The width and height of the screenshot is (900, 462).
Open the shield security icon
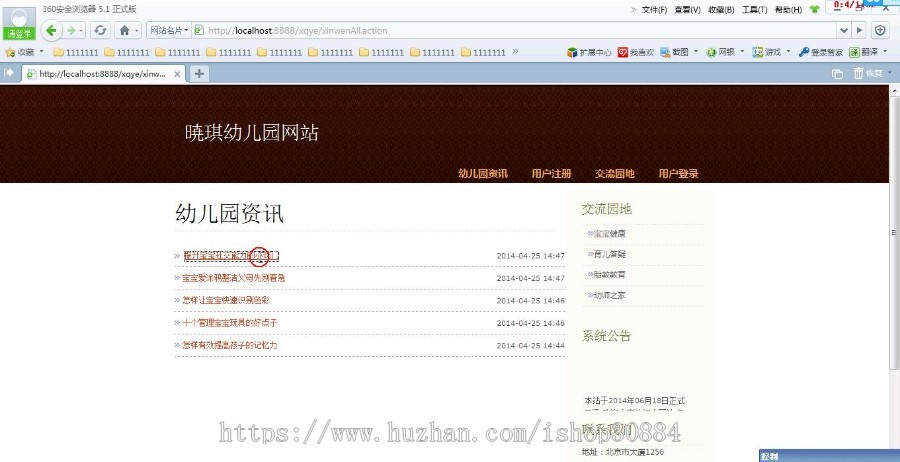tap(880, 30)
